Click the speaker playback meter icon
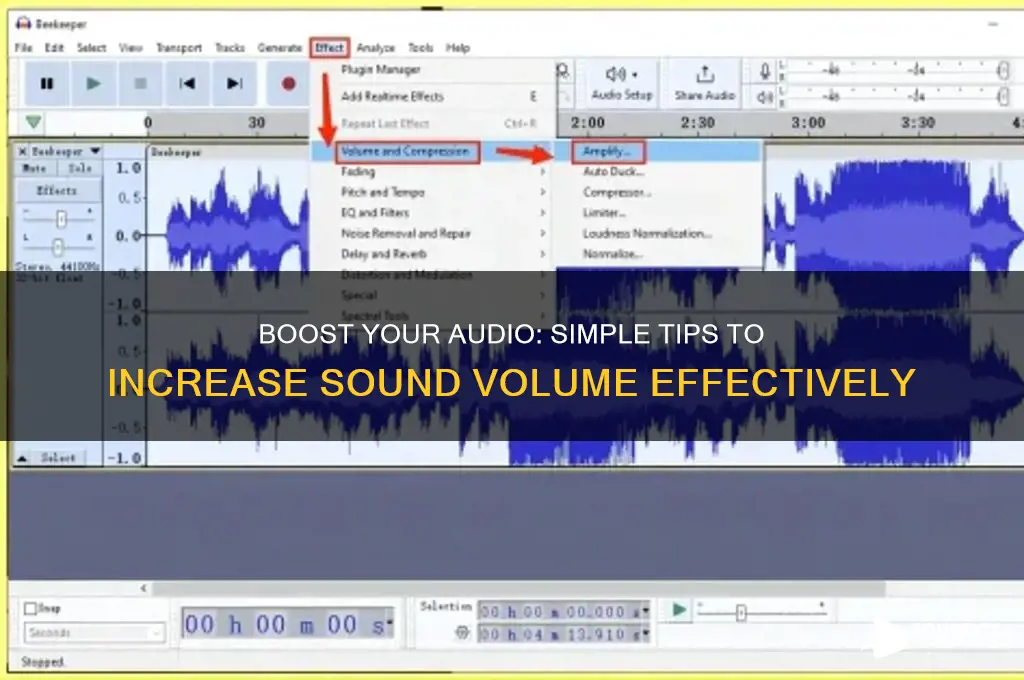 tap(764, 98)
